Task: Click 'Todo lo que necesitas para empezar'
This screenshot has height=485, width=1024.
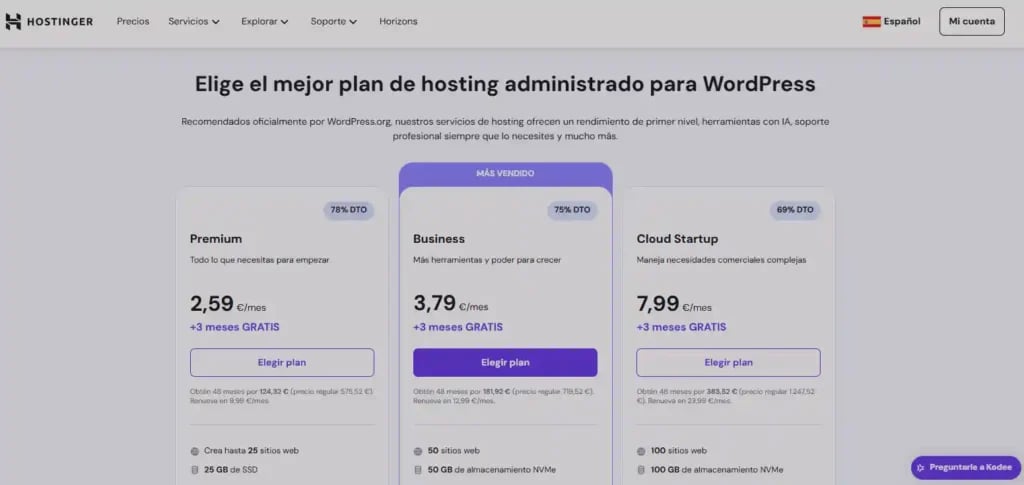Action: click(x=260, y=260)
